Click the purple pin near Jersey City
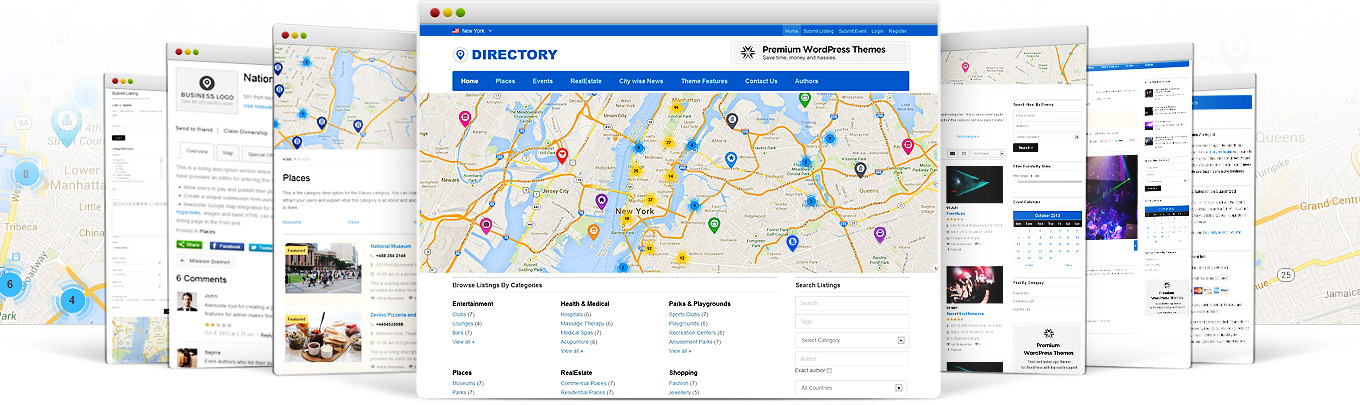The height and width of the screenshot is (405, 1360). [600, 201]
